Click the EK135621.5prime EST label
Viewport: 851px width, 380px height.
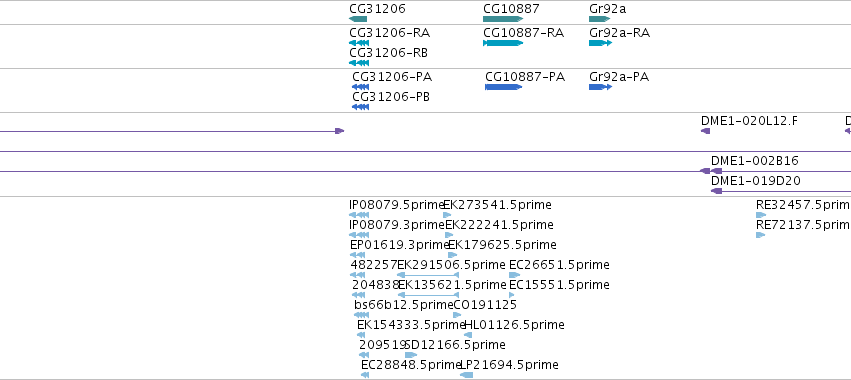click(x=452, y=285)
